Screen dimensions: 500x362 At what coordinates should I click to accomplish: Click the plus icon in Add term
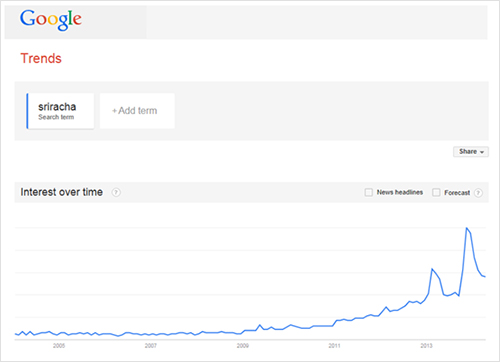pos(114,111)
